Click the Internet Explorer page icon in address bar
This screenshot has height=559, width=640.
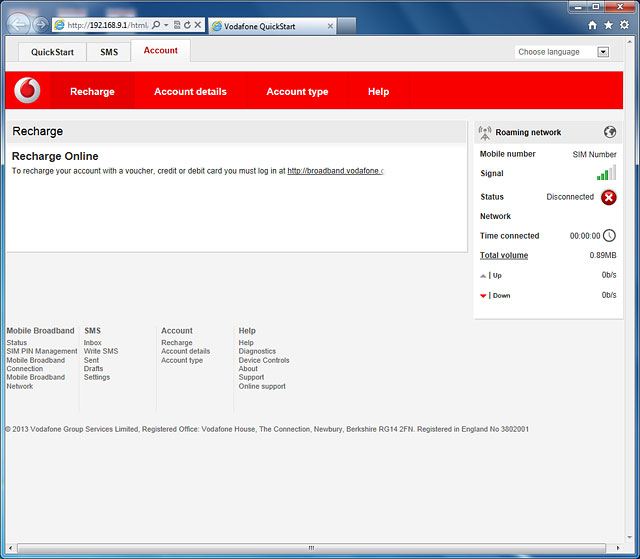60,25
